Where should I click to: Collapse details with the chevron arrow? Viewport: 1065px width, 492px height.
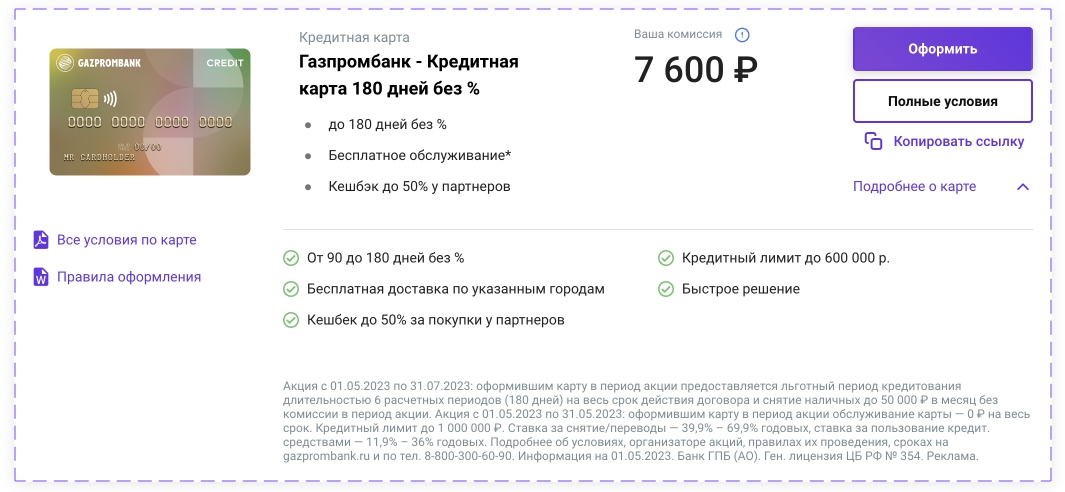1023,187
